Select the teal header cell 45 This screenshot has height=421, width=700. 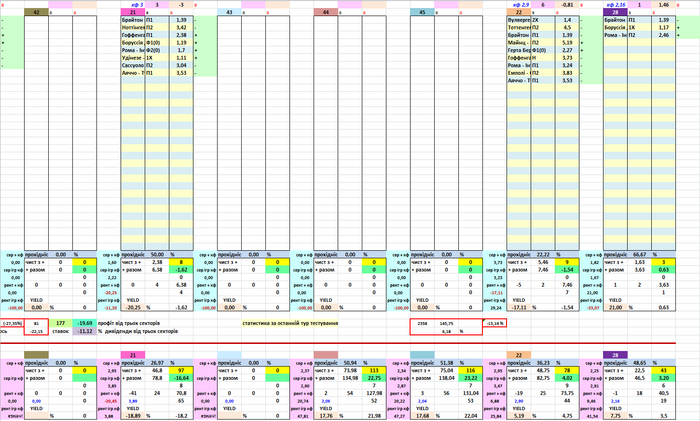coord(422,12)
